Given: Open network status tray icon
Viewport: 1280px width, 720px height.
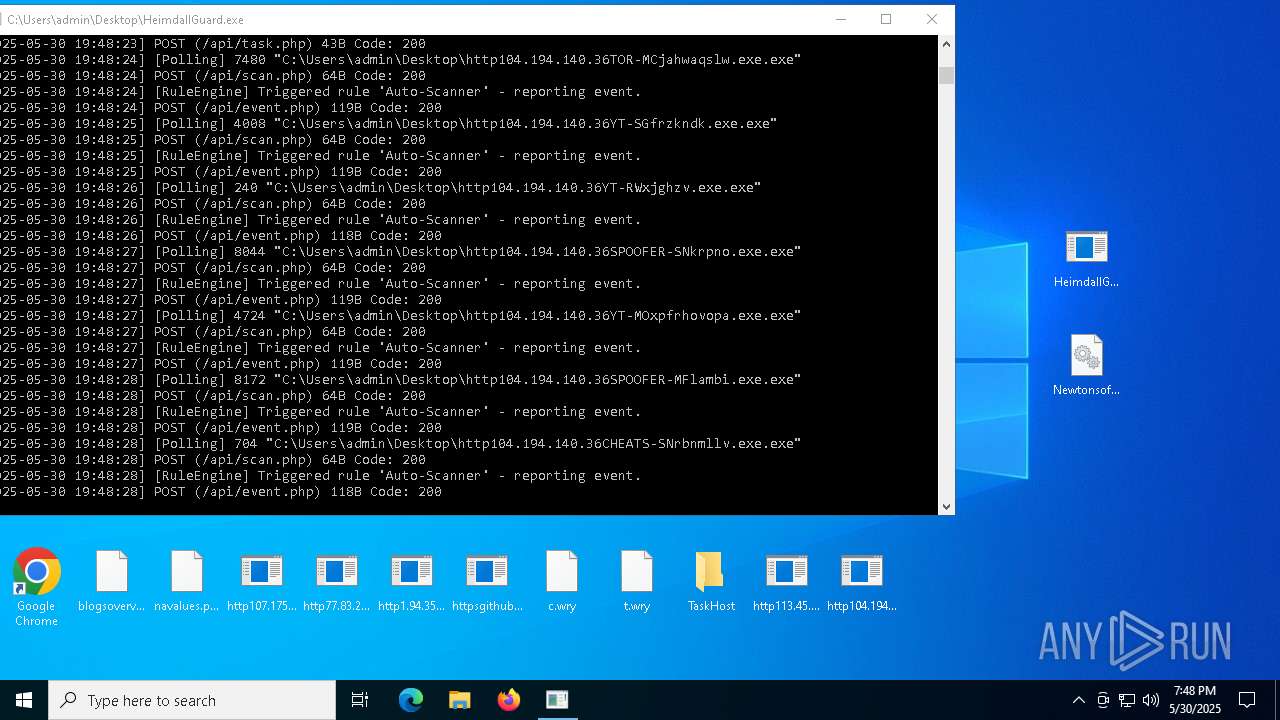Looking at the screenshot, I should (1127, 700).
